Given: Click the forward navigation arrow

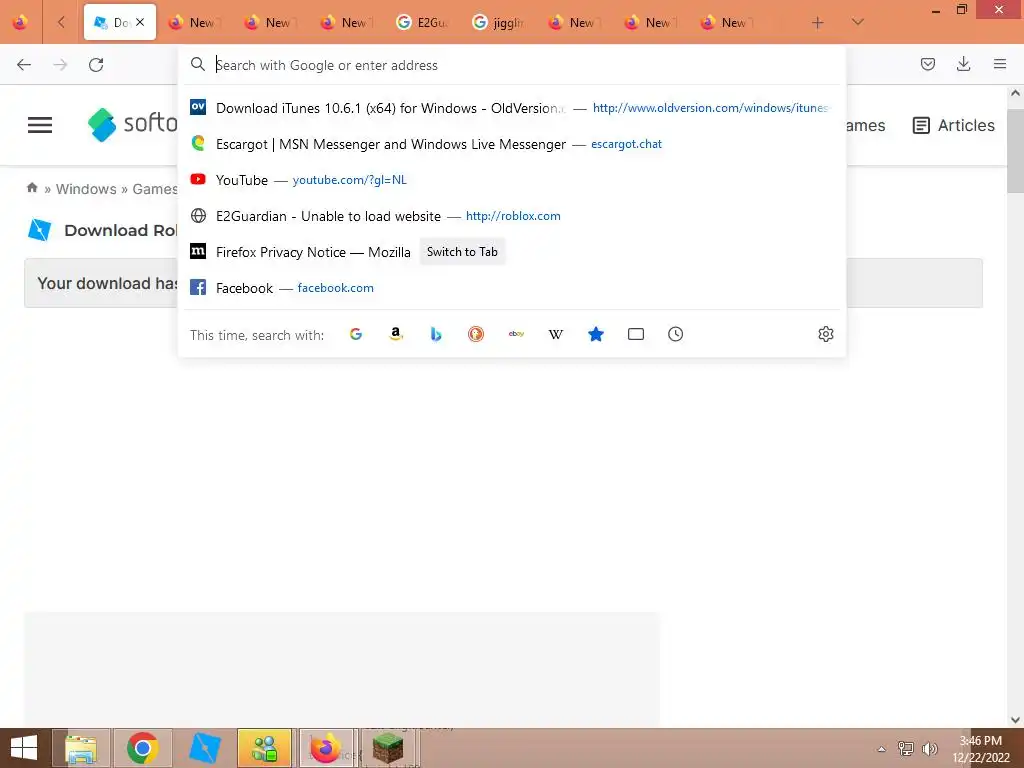Looking at the screenshot, I should [60, 65].
